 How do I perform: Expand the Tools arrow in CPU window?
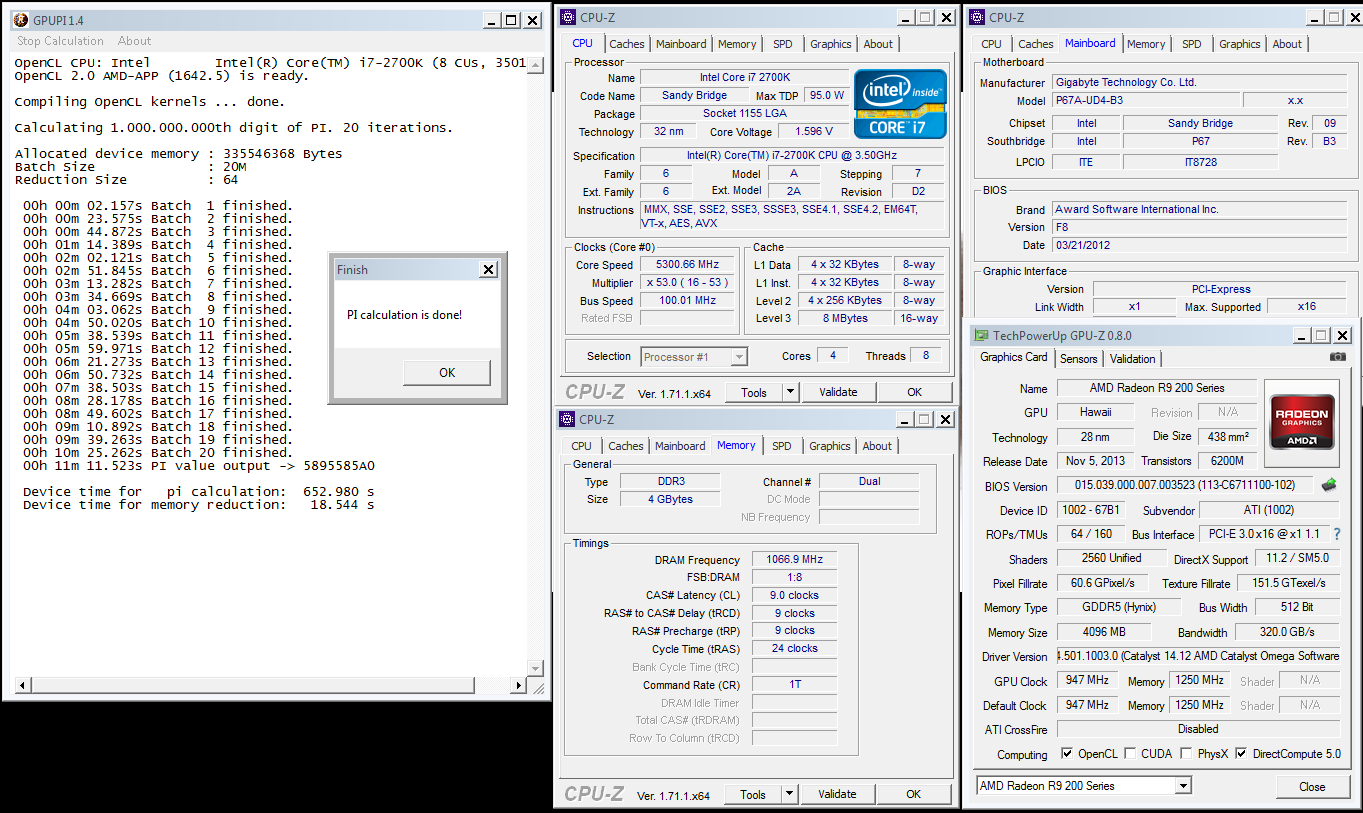tap(790, 393)
